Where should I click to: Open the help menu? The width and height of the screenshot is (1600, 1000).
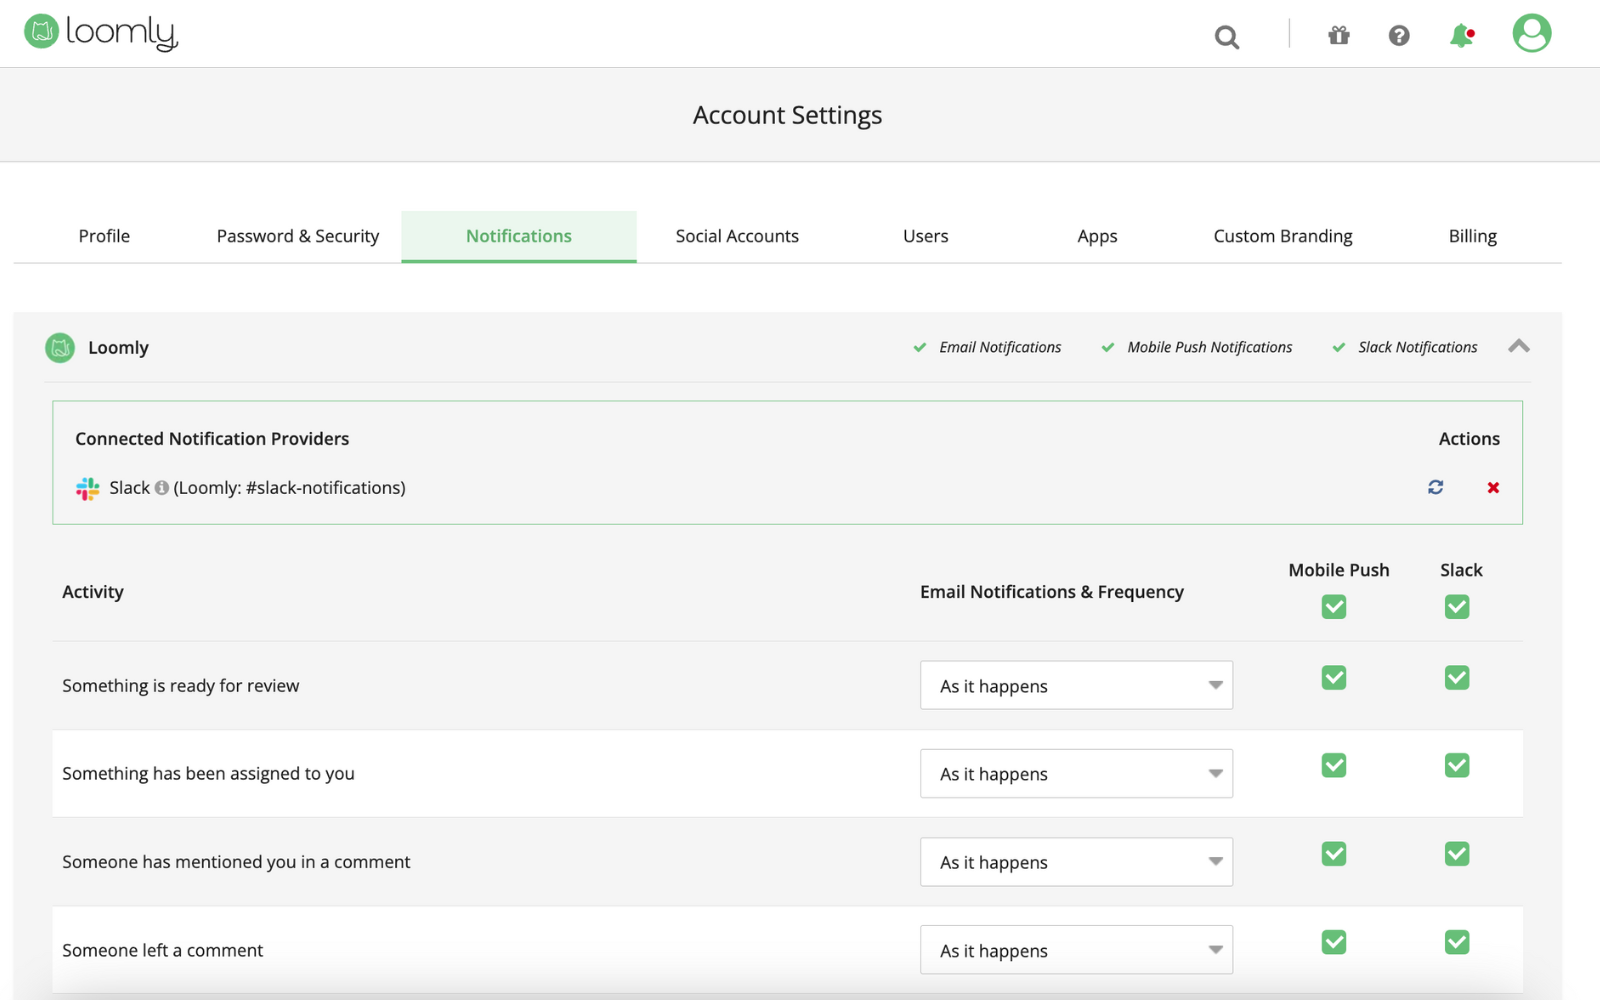click(1399, 35)
